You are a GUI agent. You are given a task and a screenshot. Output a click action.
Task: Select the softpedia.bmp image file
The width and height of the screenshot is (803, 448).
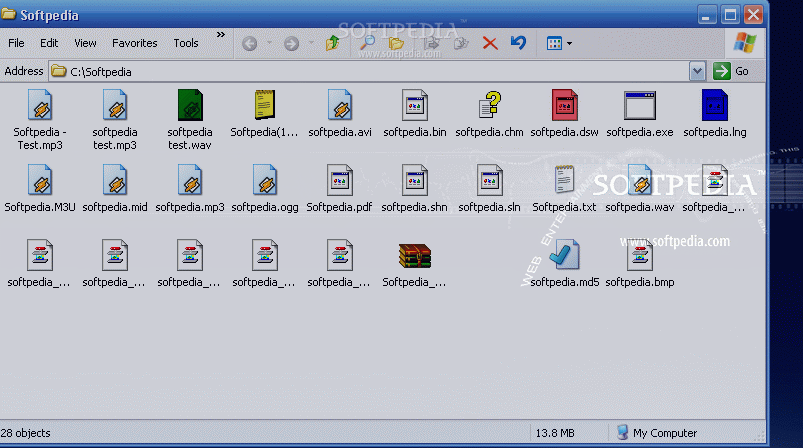point(640,264)
